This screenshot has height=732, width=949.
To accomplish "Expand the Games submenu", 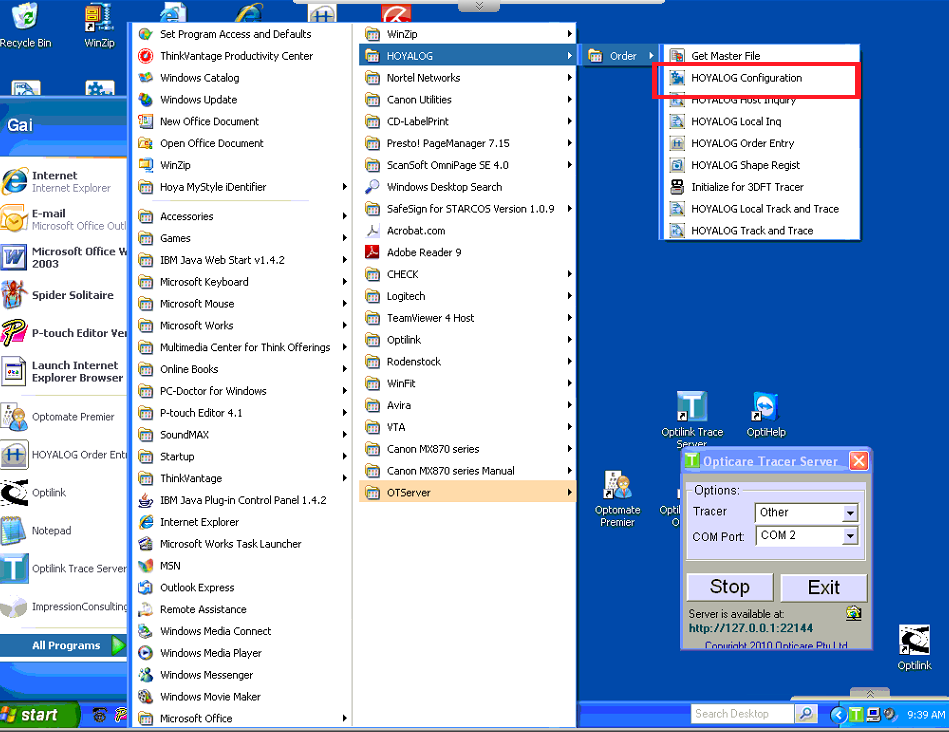I will [x=243, y=239].
